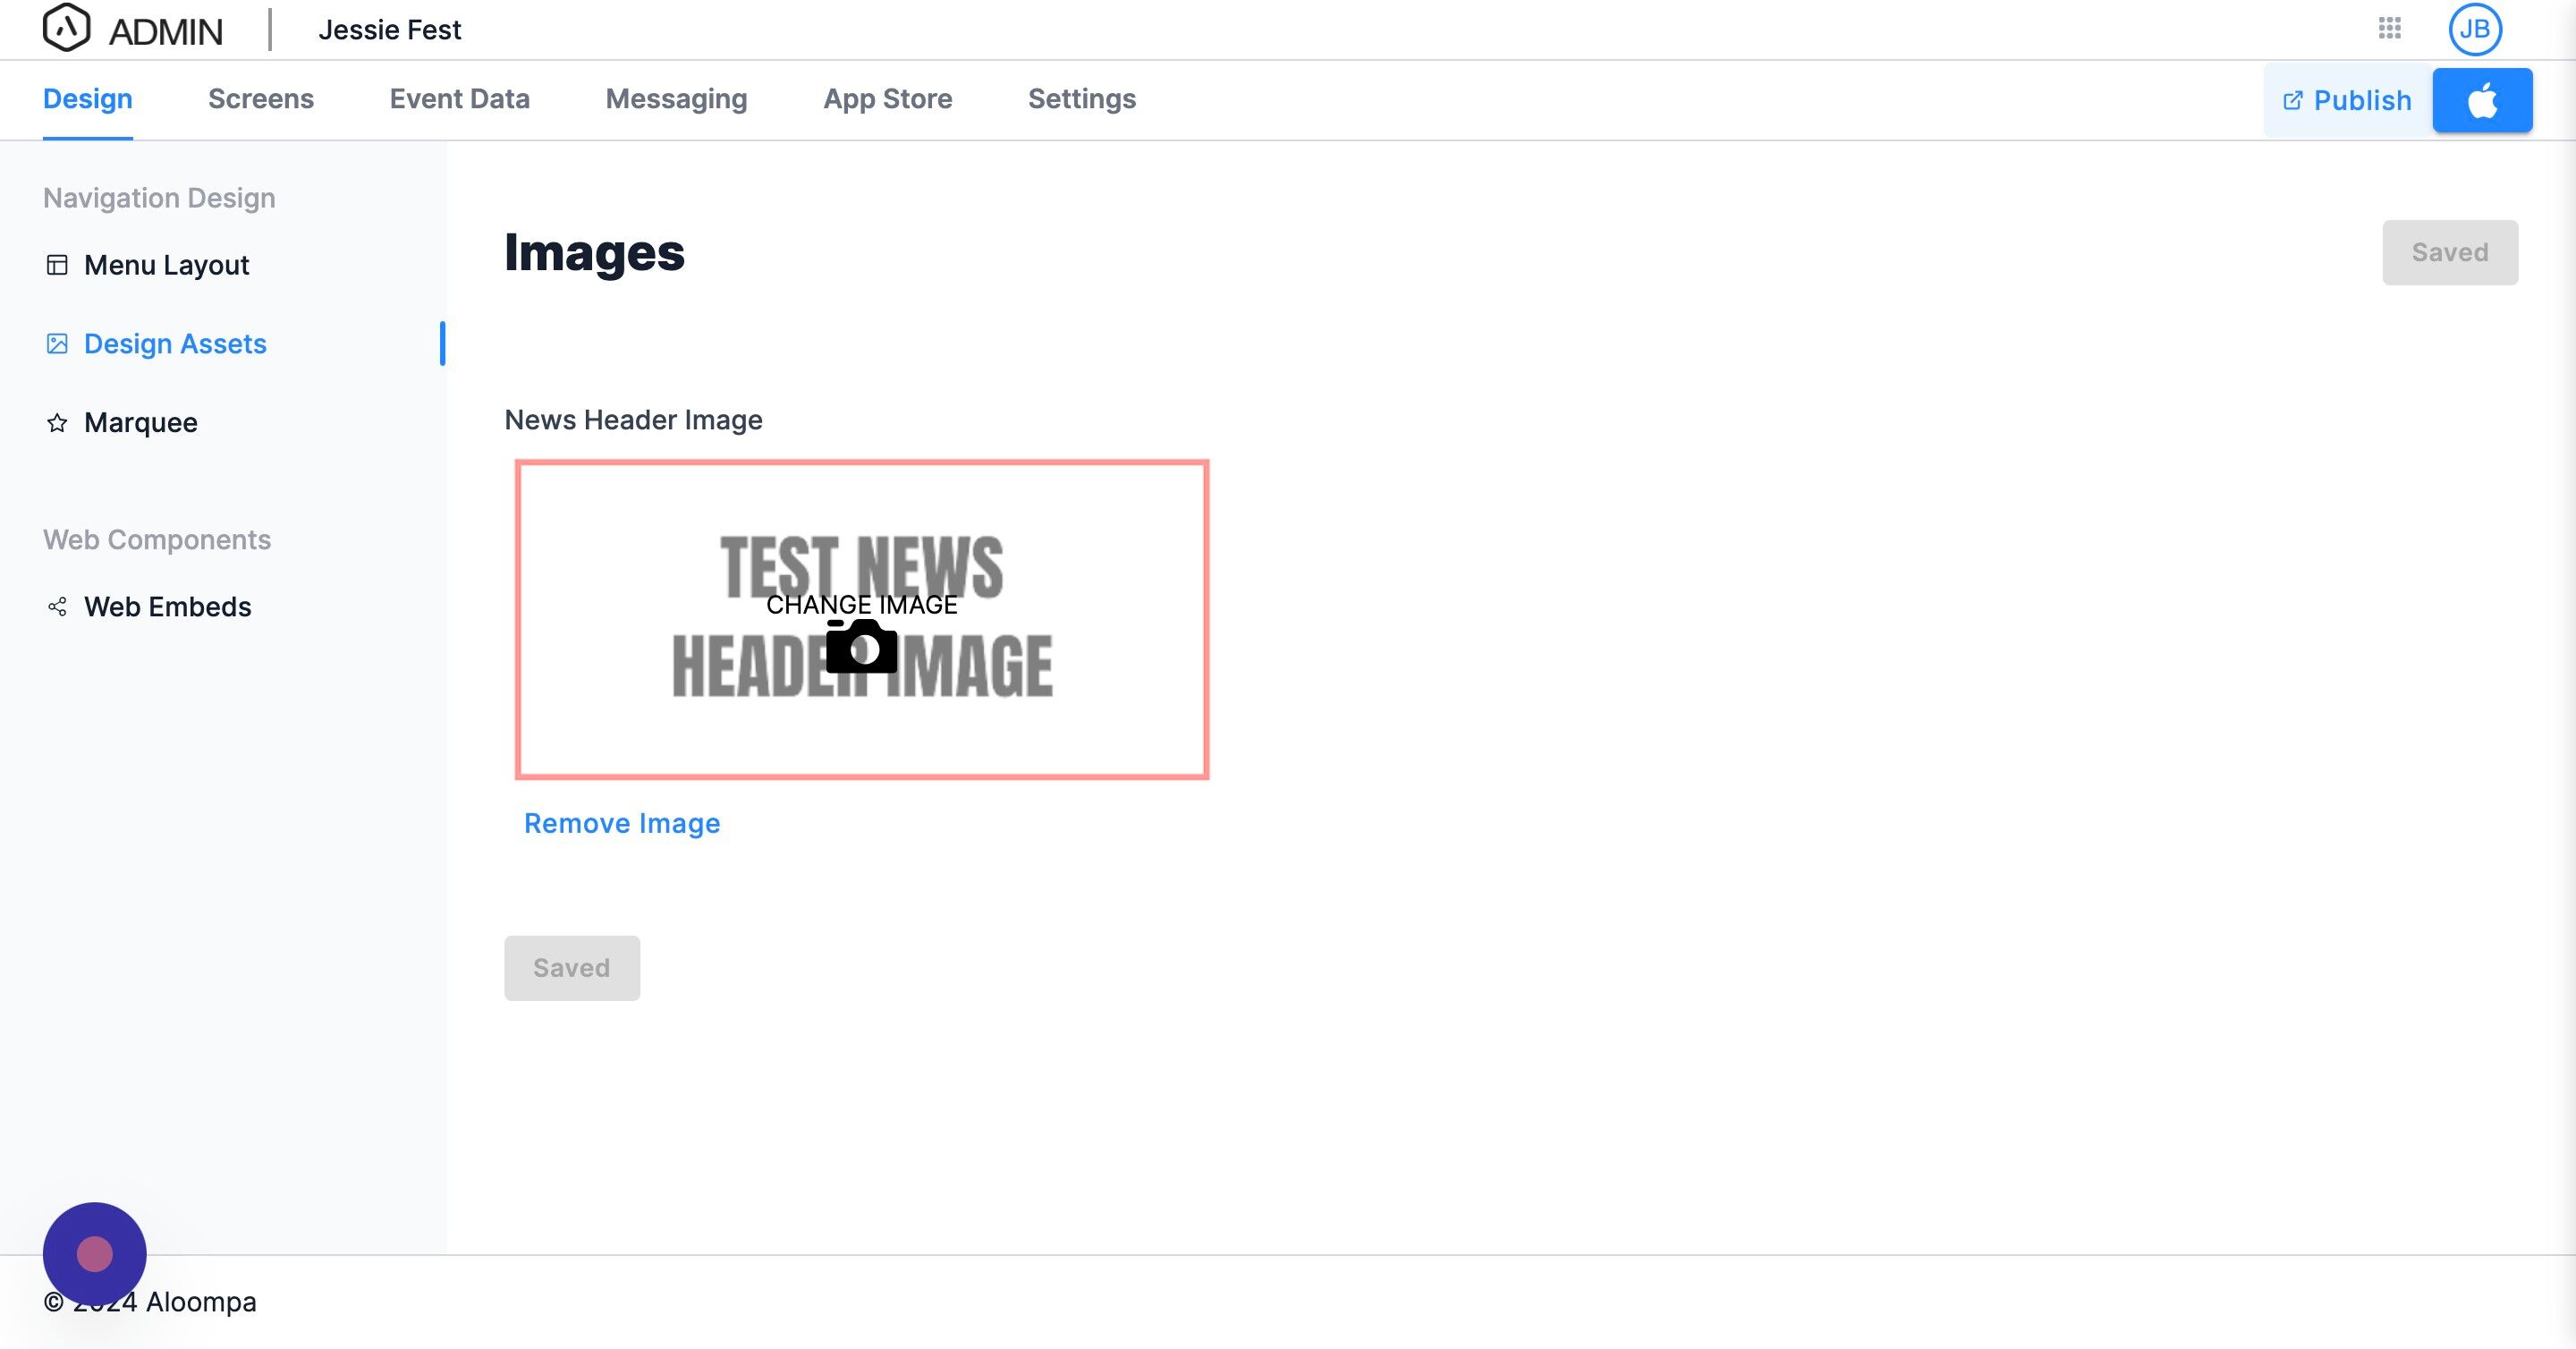Click the Remove Image link
The width and height of the screenshot is (2576, 1349).
[621, 823]
